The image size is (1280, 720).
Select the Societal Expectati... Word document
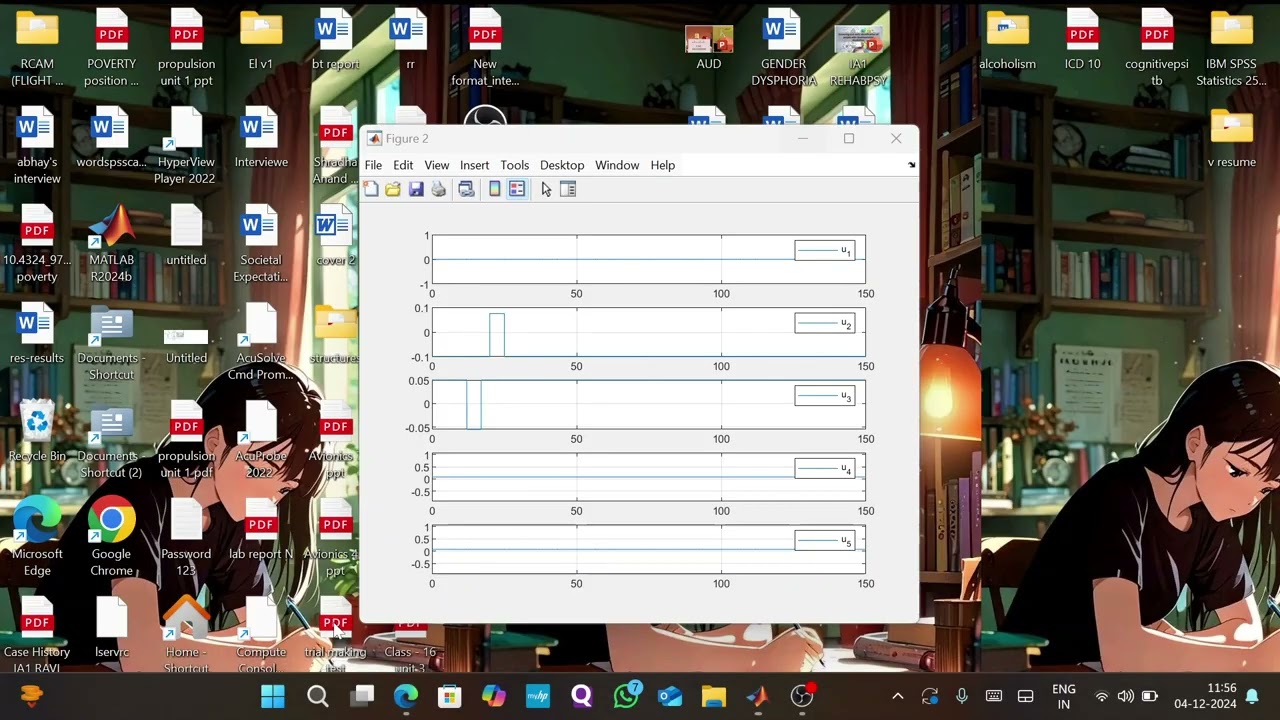coord(261,244)
